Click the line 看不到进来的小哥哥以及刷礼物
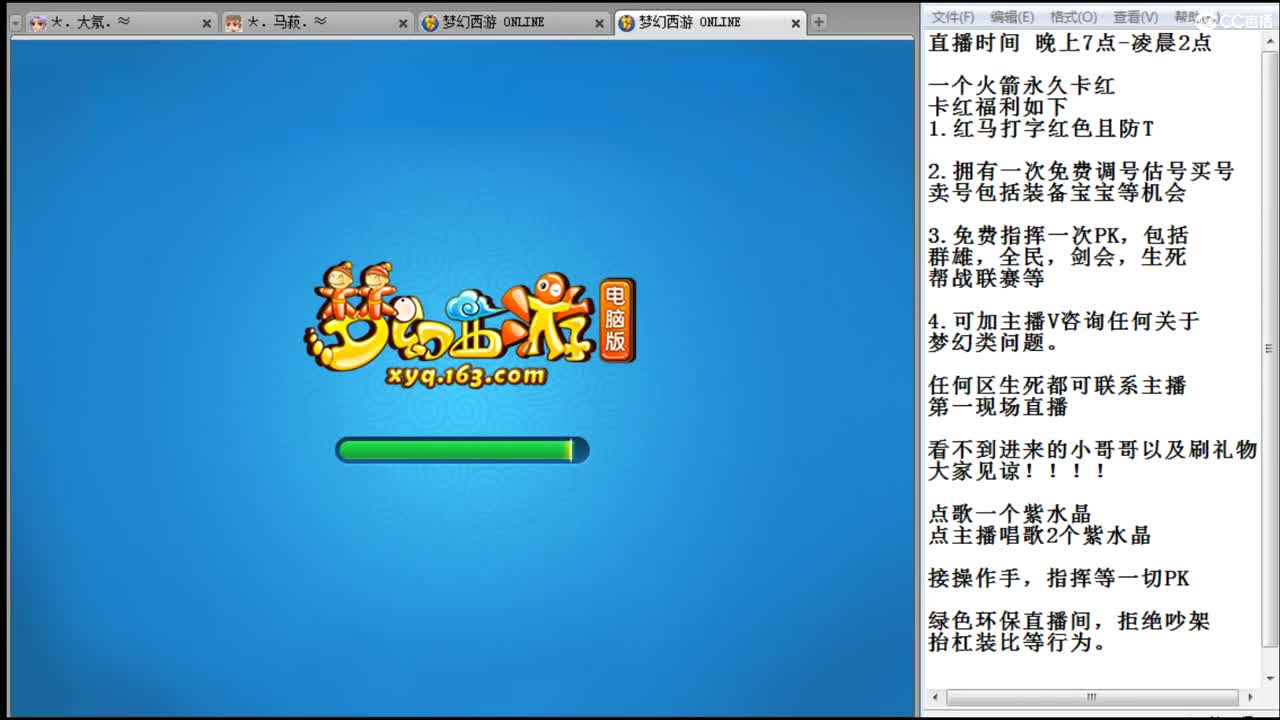Viewport: 1280px width, 720px height. 1092,450
